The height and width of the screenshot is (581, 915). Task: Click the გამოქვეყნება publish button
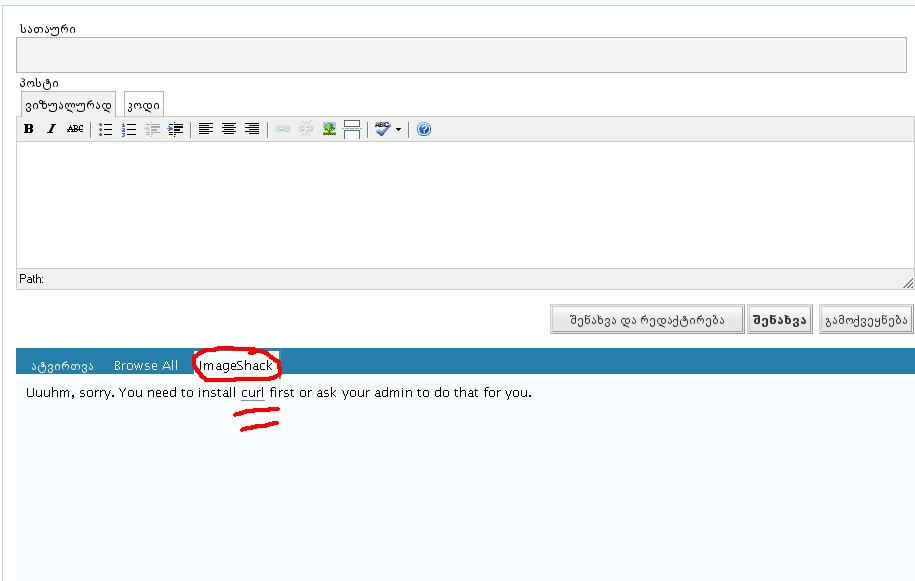pyautogui.click(x=866, y=320)
